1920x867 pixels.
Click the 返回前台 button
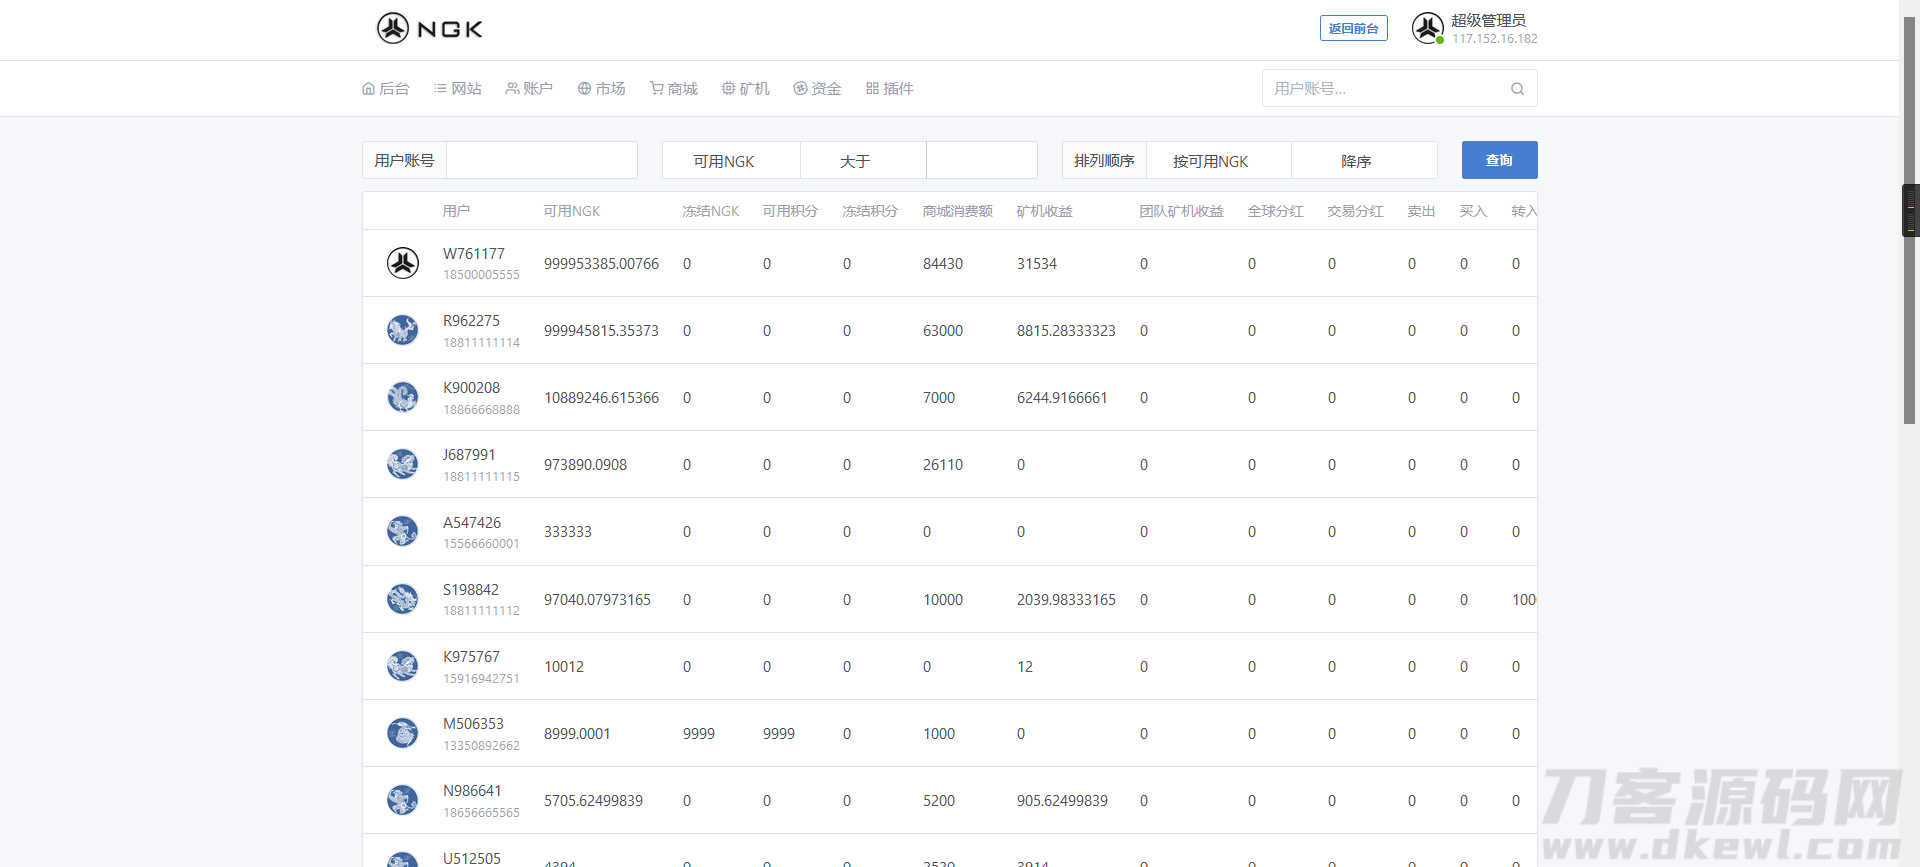[x=1353, y=28]
